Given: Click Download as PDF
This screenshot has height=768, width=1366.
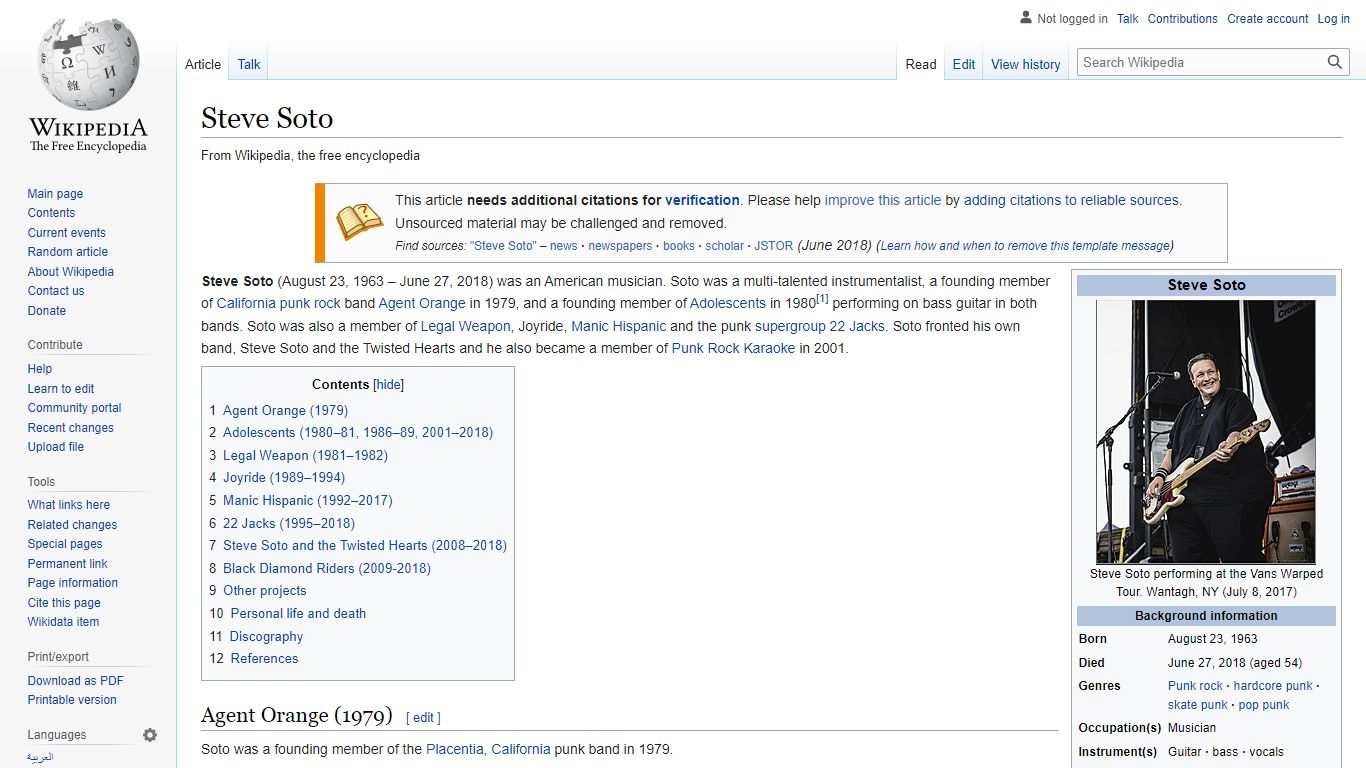Looking at the screenshot, I should pos(75,681).
